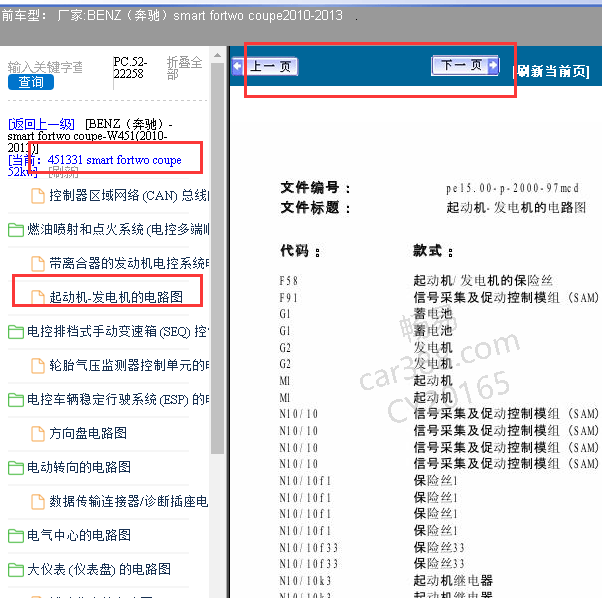Open 轮胎气压监测器控制单元 document

tap(129, 365)
